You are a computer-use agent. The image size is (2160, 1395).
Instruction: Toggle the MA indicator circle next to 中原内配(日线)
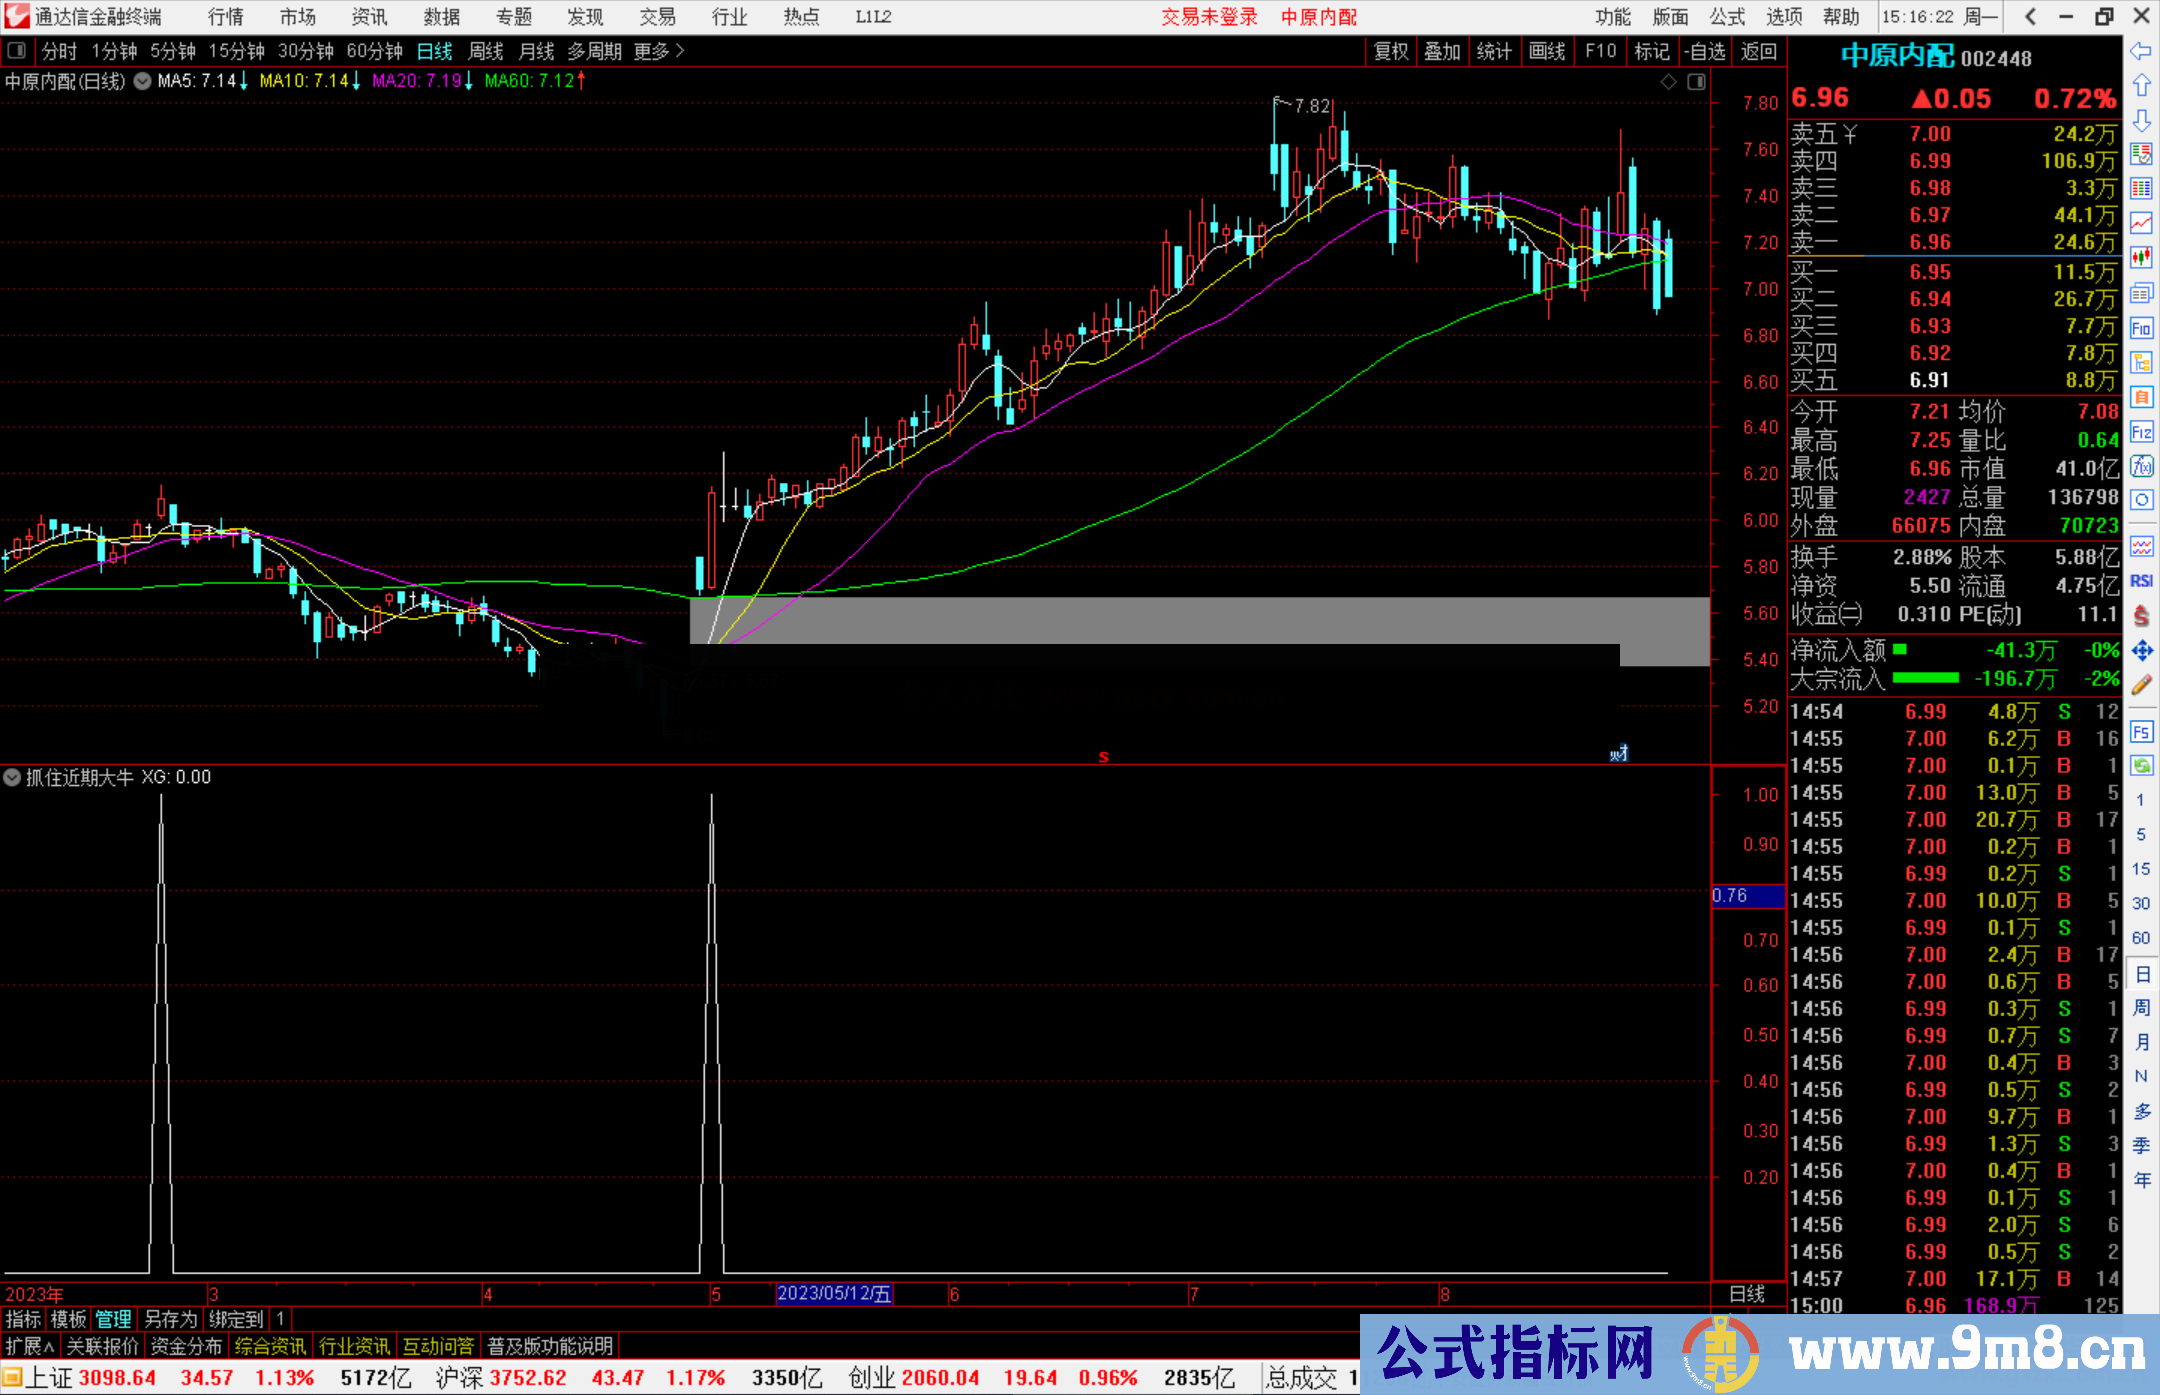pos(142,81)
